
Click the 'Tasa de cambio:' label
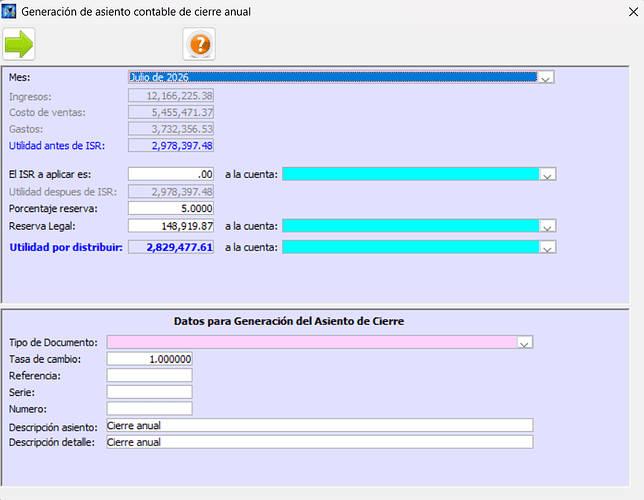point(45,359)
